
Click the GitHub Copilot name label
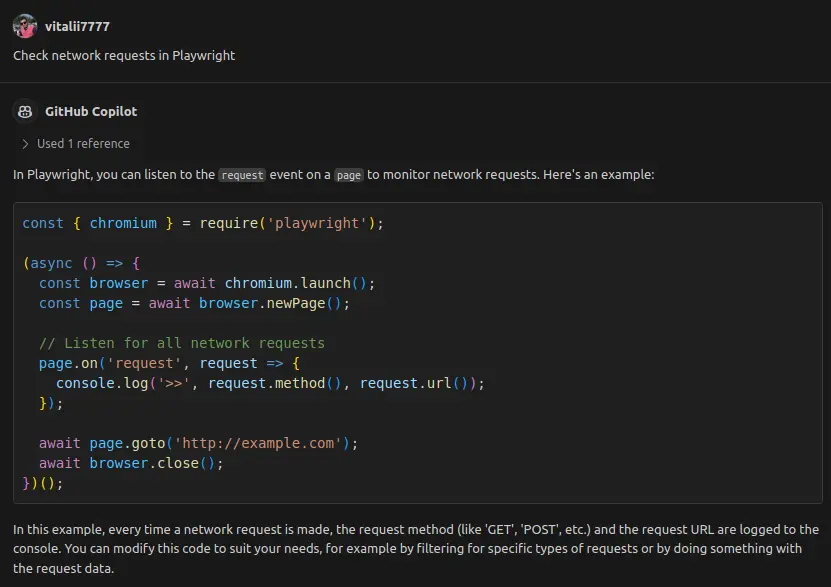(91, 112)
